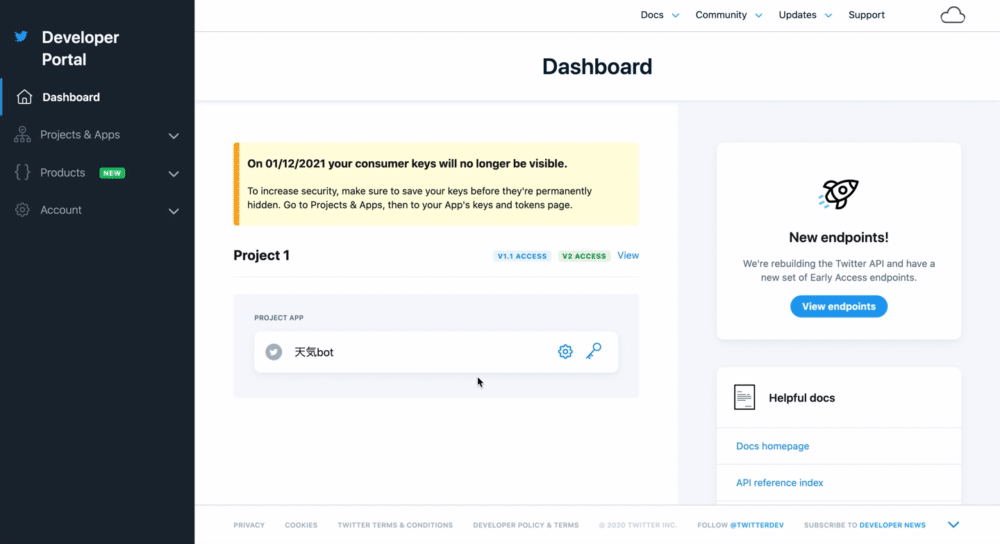This screenshot has height=544, width=1000.
Task: Open app settings gear for 天気bot
Action: coord(565,351)
